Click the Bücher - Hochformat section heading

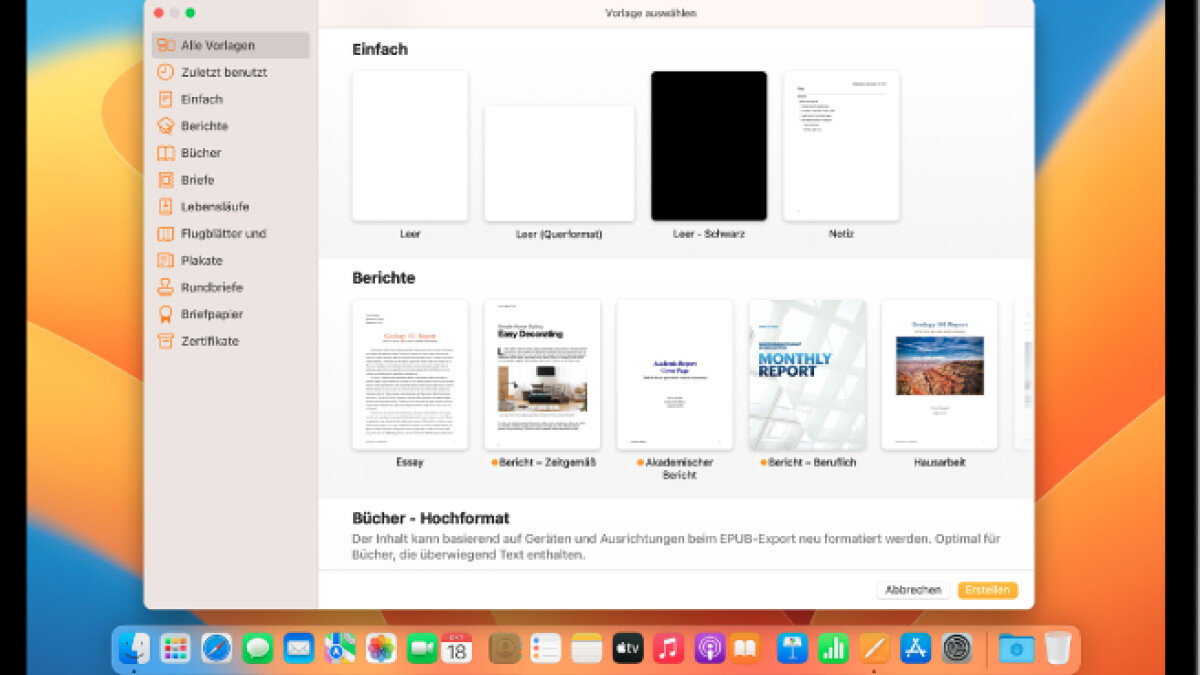tap(431, 518)
